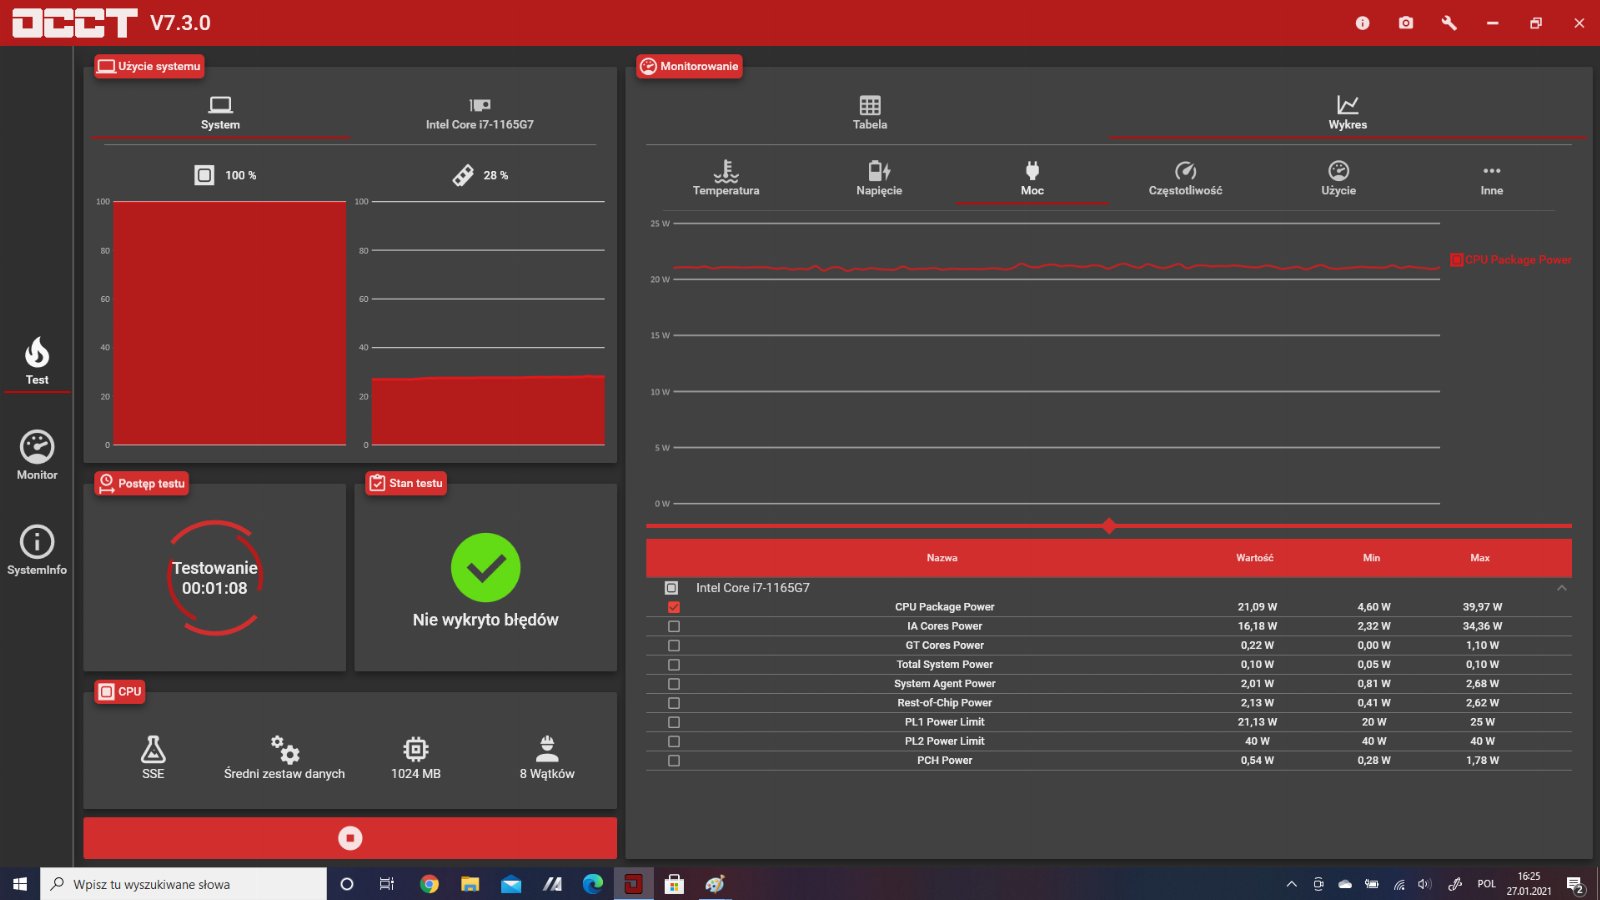This screenshot has width=1600, height=900.
Task: Open Microsoft Edge from taskbar
Action: point(593,884)
